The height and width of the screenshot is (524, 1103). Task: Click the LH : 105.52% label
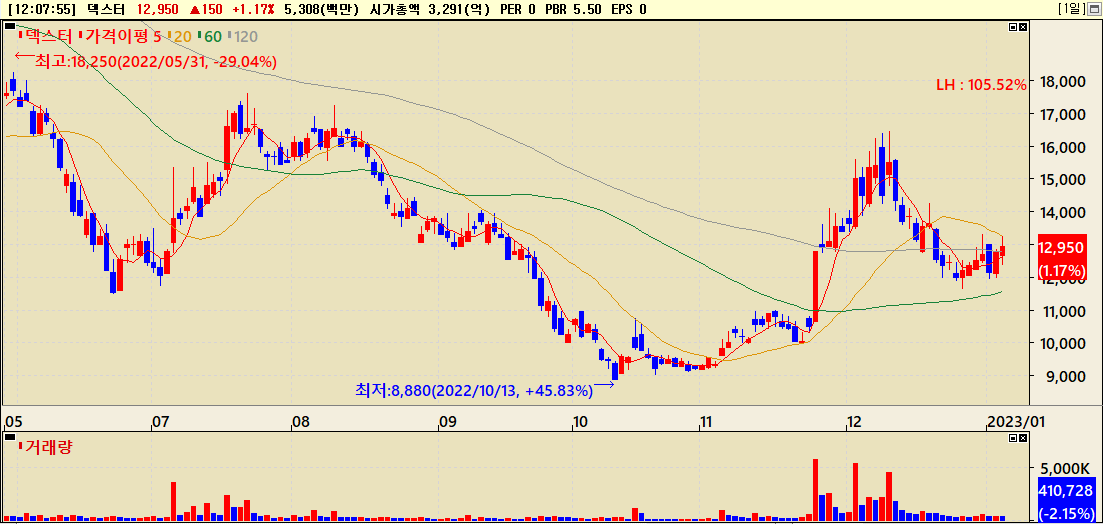point(981,85)
